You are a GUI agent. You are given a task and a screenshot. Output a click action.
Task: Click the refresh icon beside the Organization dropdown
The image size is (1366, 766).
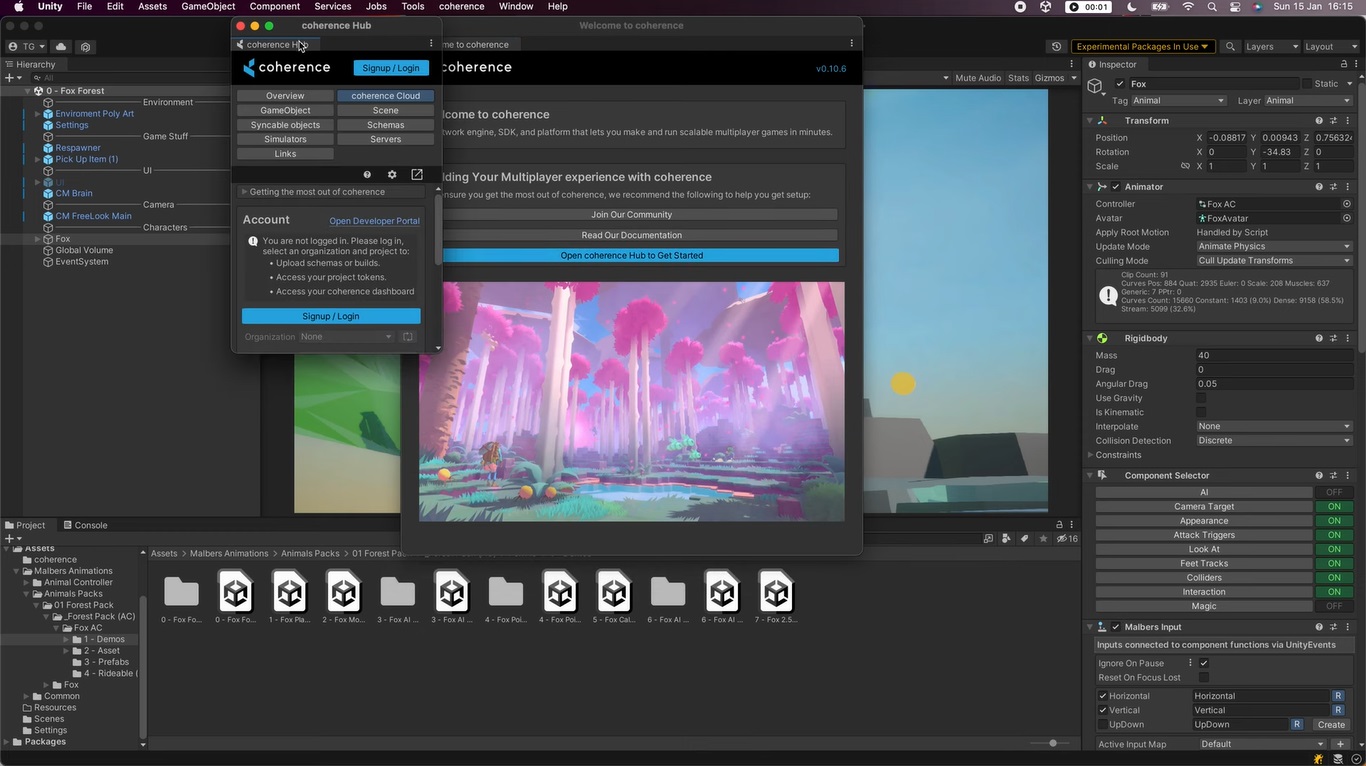tap(408, 337)
